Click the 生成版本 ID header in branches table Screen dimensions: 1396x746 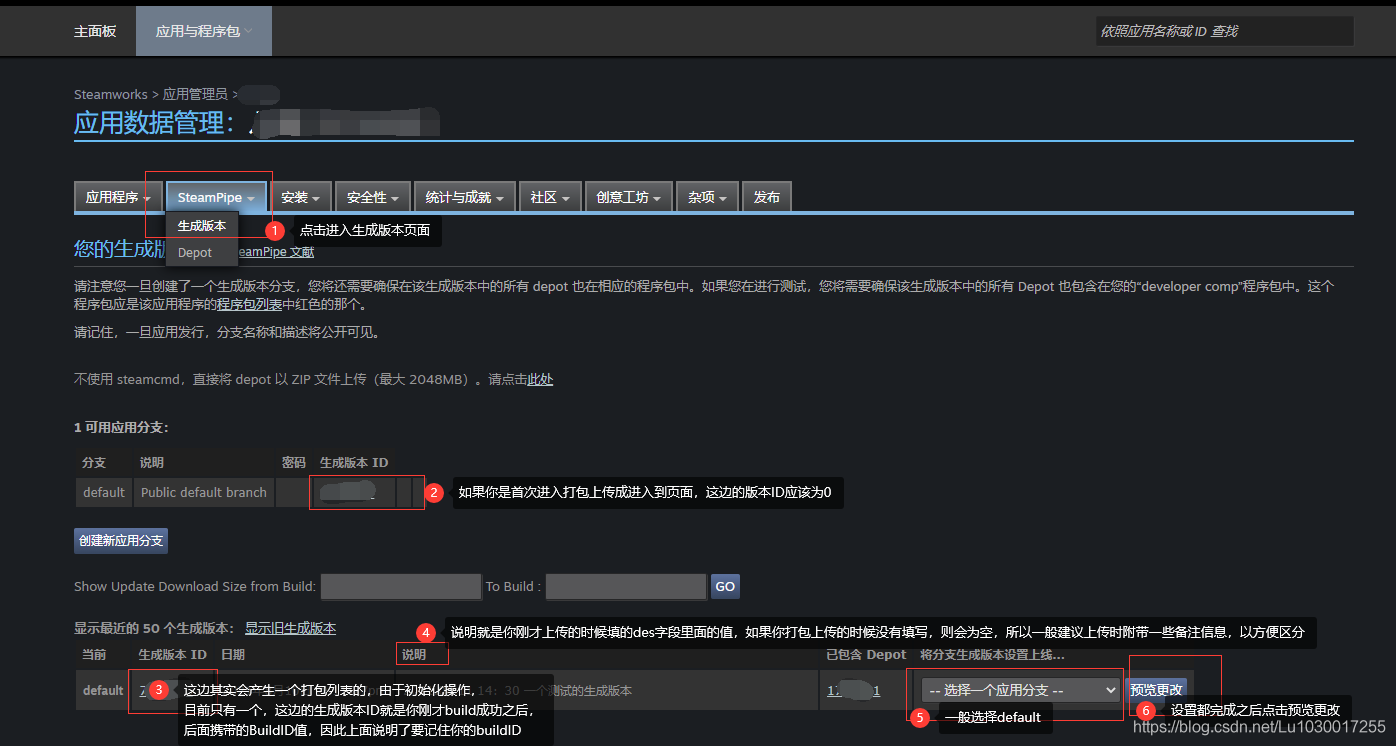[x=353, y=463]
